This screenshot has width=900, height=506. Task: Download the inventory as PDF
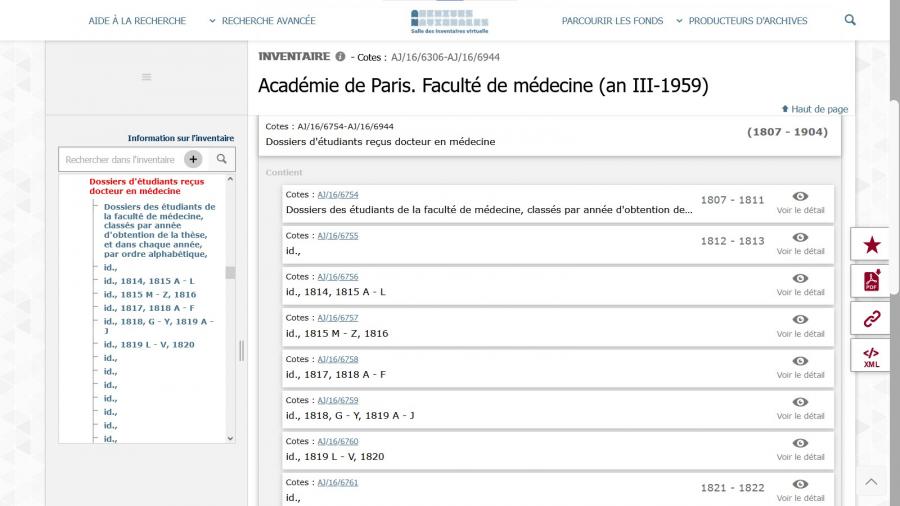pyautogui.click(x=871, y=281)
